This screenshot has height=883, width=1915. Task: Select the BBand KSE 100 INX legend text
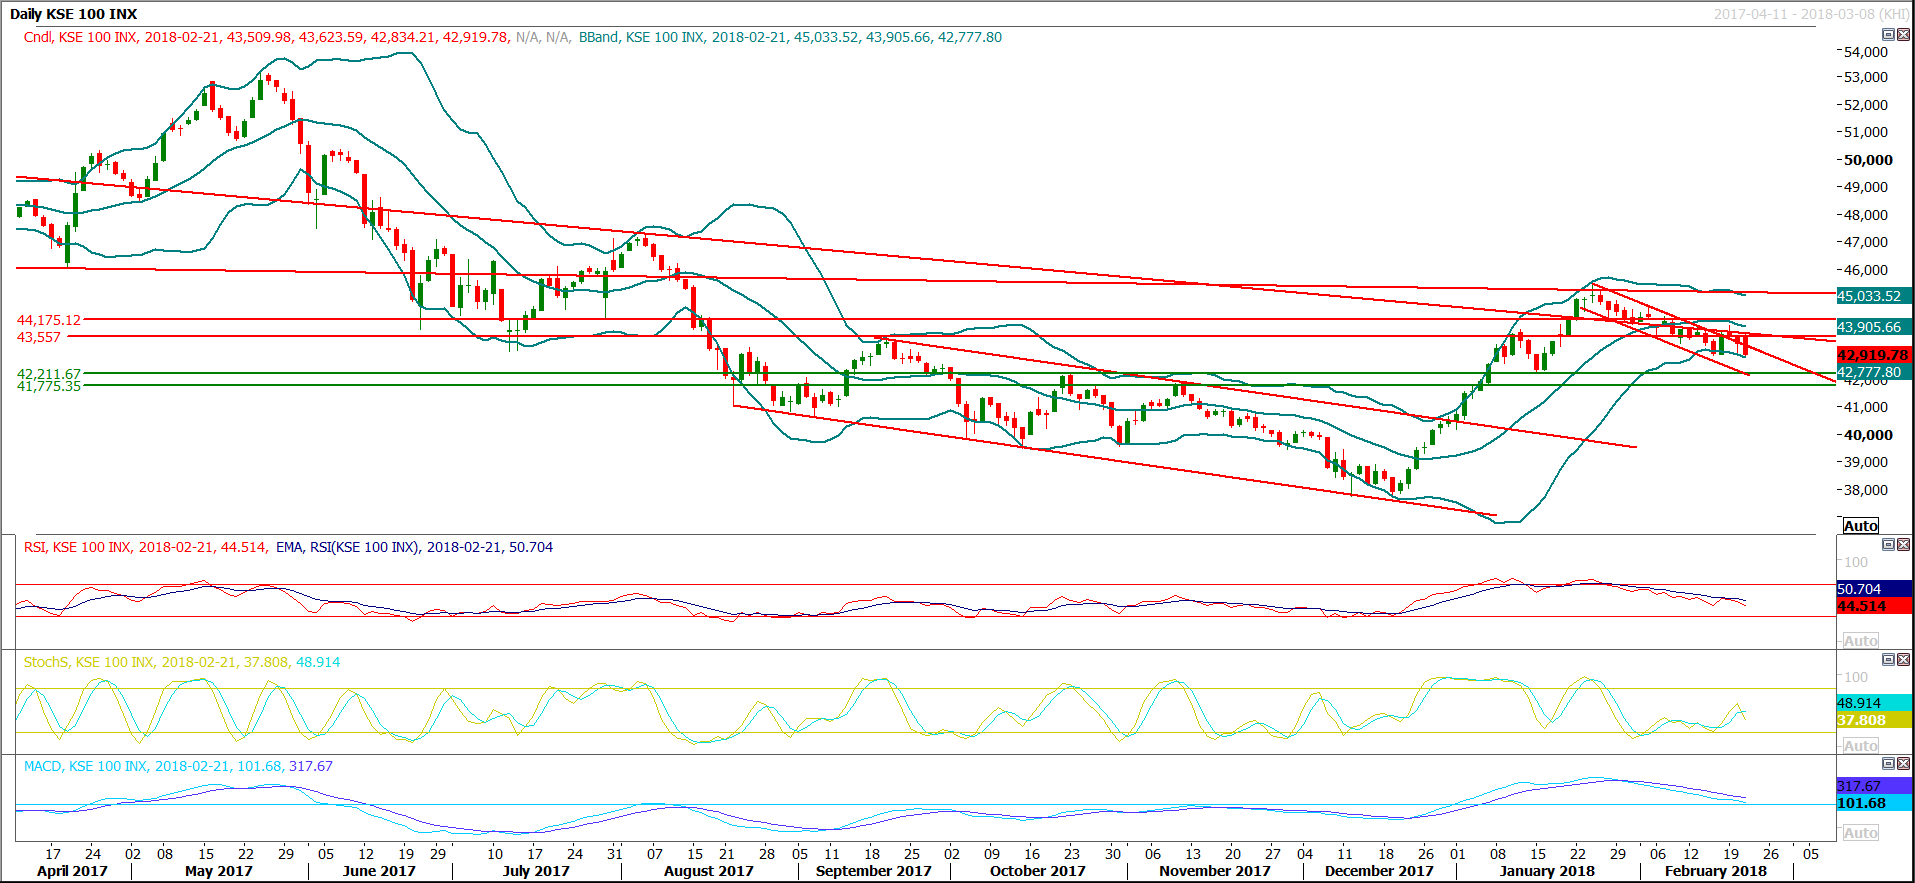pyautogui.click(x=790, y=37)
